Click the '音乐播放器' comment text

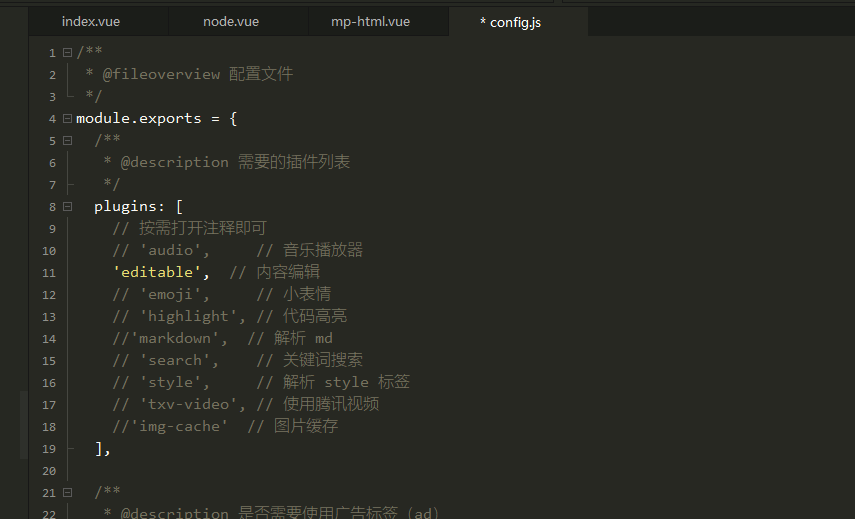click(323, 250)
